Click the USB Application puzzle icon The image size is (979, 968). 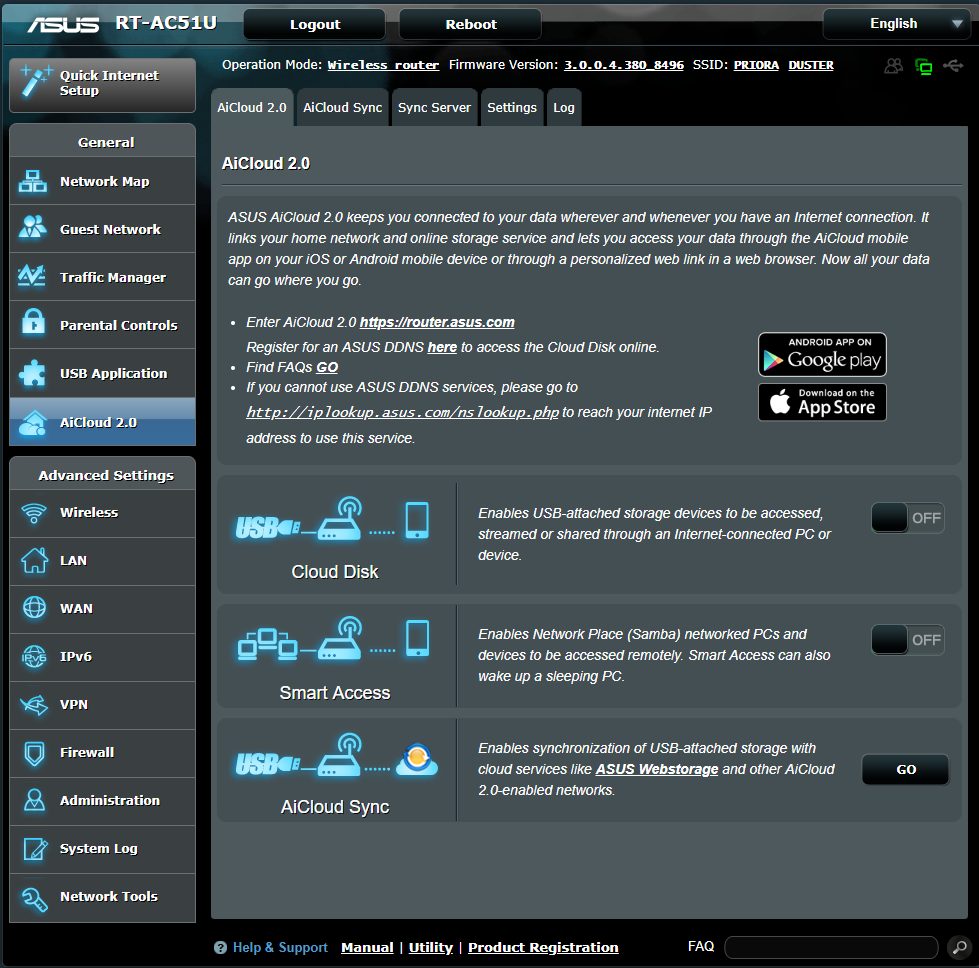32,373
